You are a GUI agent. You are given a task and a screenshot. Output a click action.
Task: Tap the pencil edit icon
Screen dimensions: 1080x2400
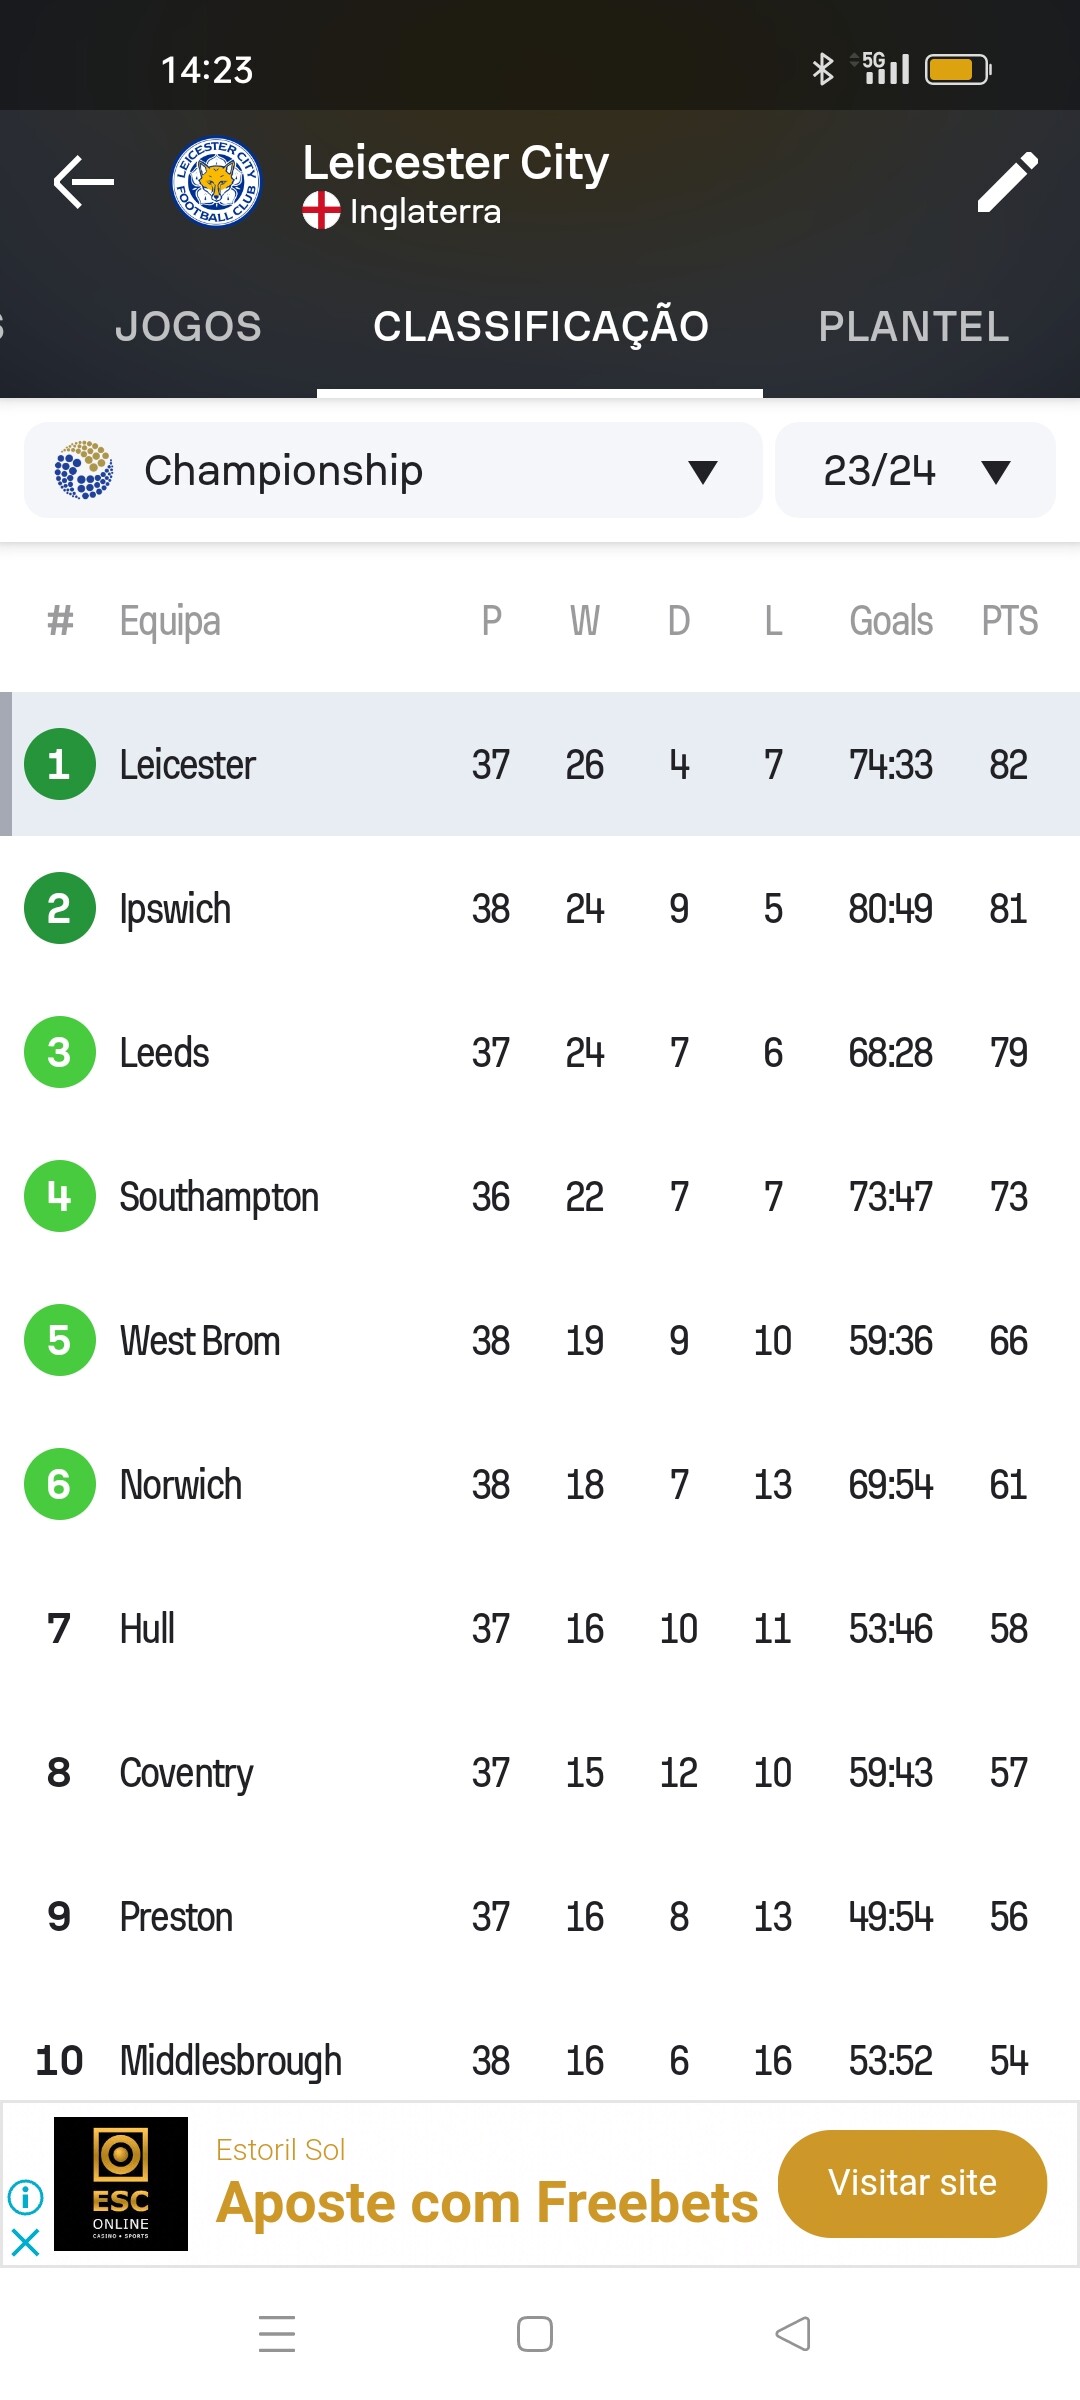1007,182
